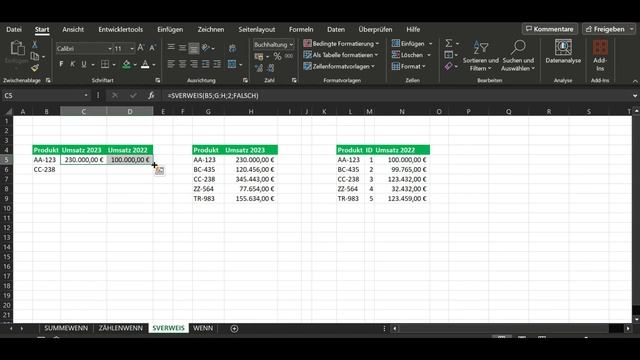Screen dimensions: 640x360
Task: Click the Cut scissors icon
Action: (35, 44)
